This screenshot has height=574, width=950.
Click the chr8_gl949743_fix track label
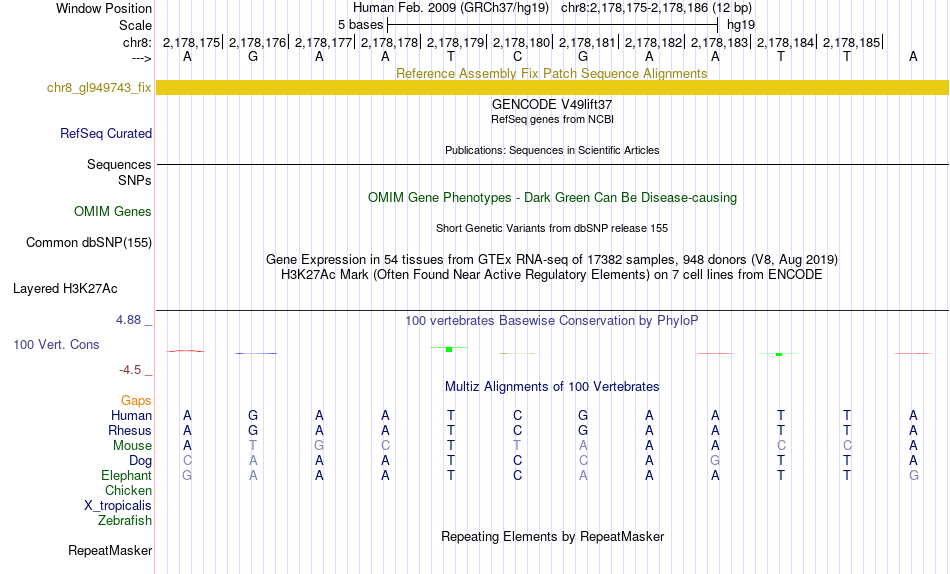click(x=99, y=87)
